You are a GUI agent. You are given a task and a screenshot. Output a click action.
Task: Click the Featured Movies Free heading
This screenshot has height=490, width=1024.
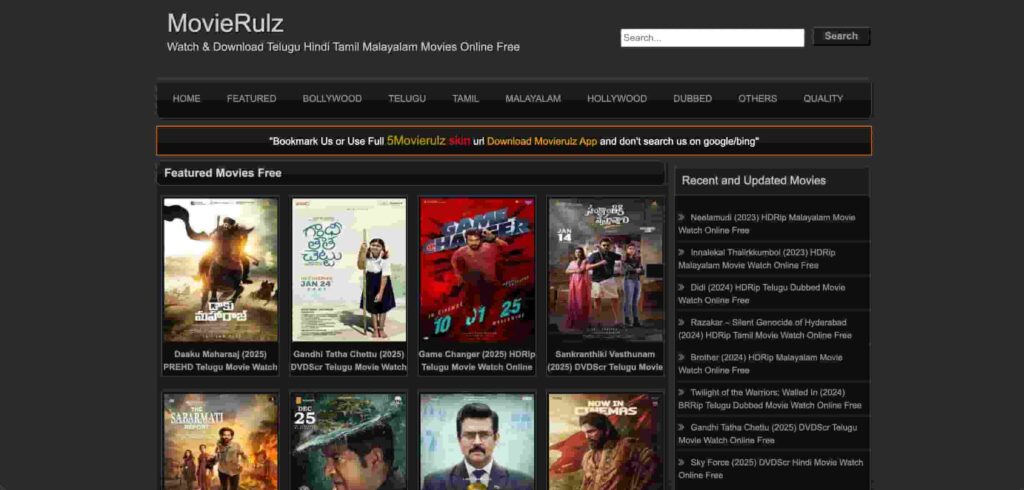(x=223, y=173)
